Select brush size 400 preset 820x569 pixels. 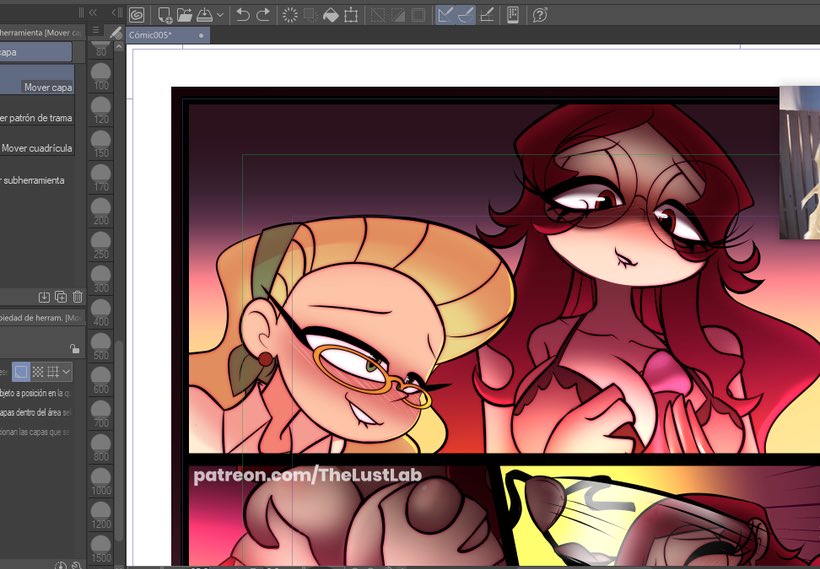100,313
